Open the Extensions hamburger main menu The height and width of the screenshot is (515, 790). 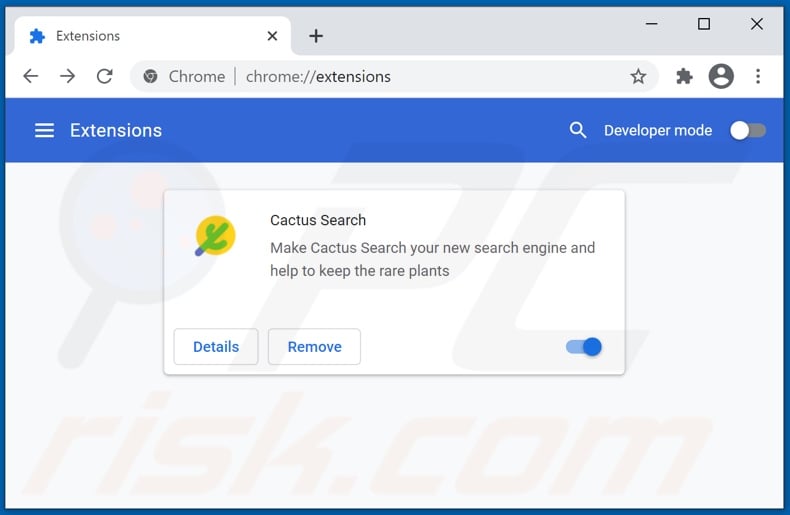coord(44,131)
